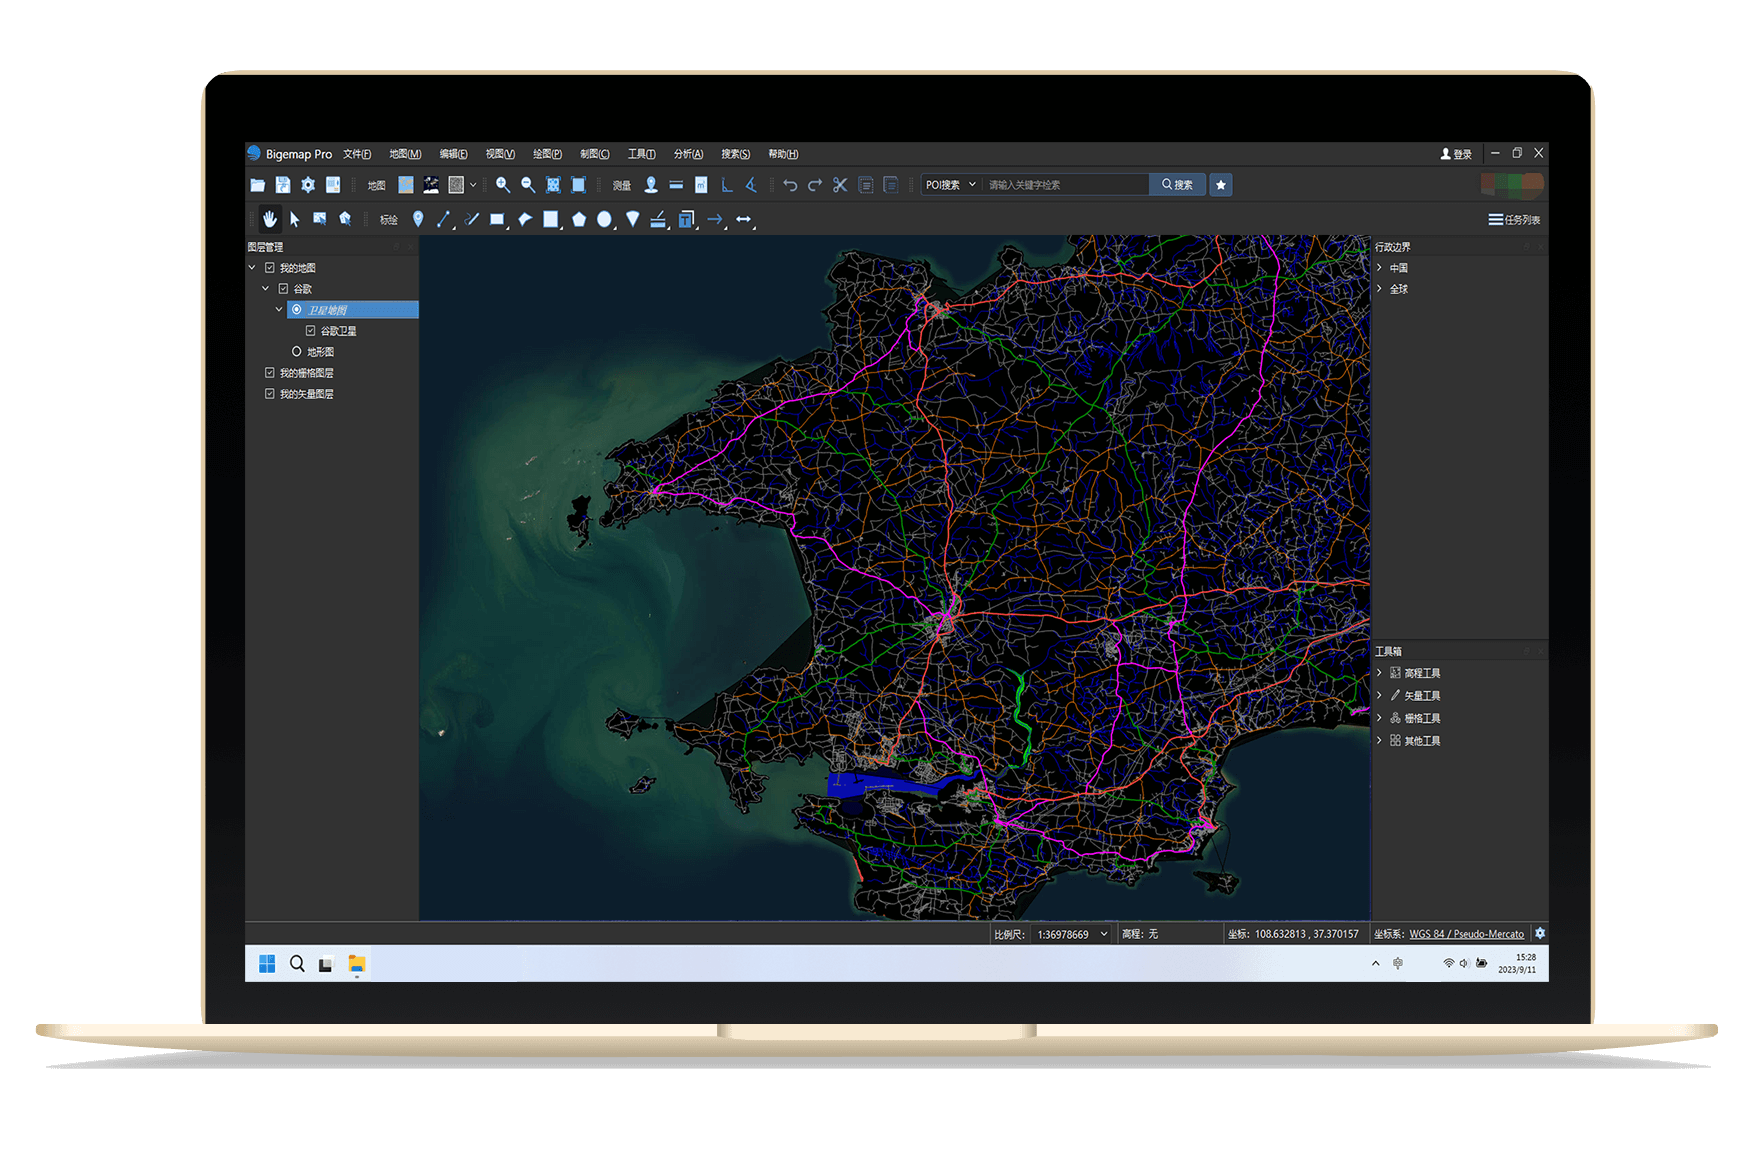Activate the hand pan tool
The image size is (1755, 1170).
[270, 219]
